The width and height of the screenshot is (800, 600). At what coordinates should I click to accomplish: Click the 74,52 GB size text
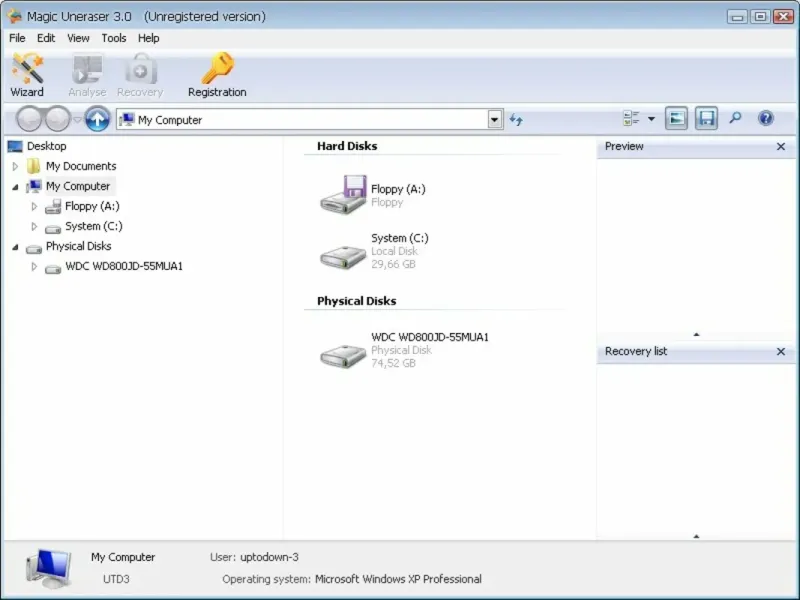pos(393,363)
